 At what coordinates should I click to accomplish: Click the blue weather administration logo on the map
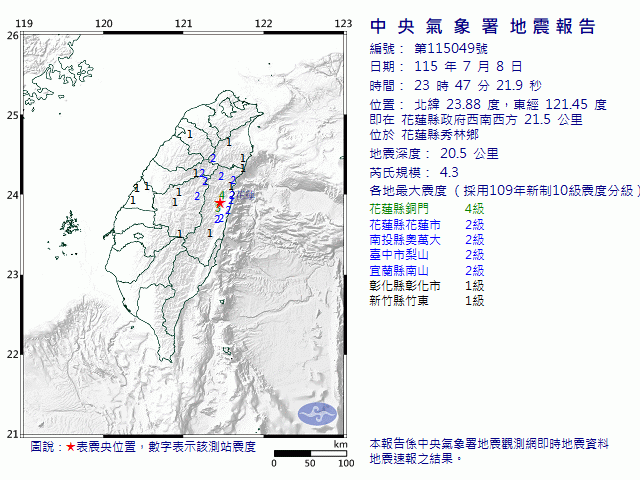pyautogui.click(x=318, y=414)
